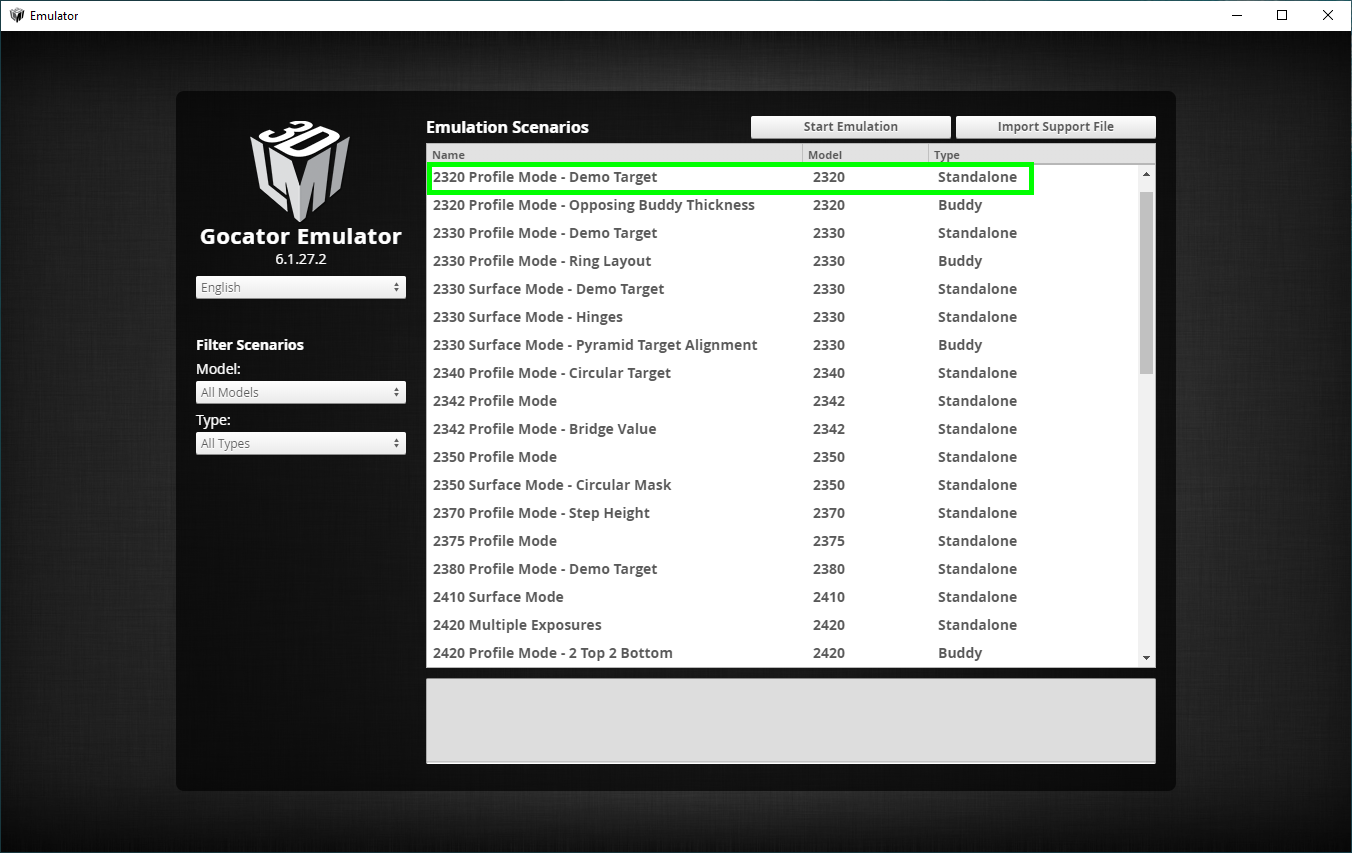Select 2370 Profile Mode - Step Height scenario

click(x=541, y=513)
